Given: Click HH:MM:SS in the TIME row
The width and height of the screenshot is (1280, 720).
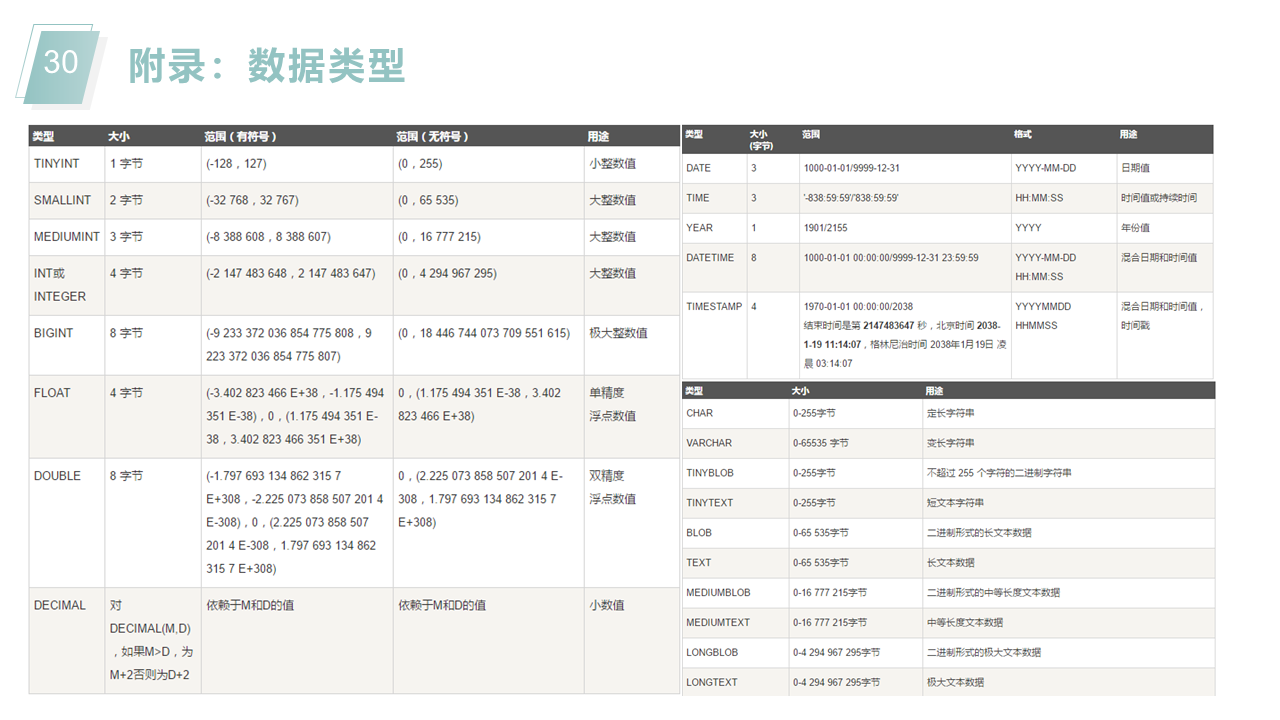Looking at the screenshot, I should click(1039, 198).
